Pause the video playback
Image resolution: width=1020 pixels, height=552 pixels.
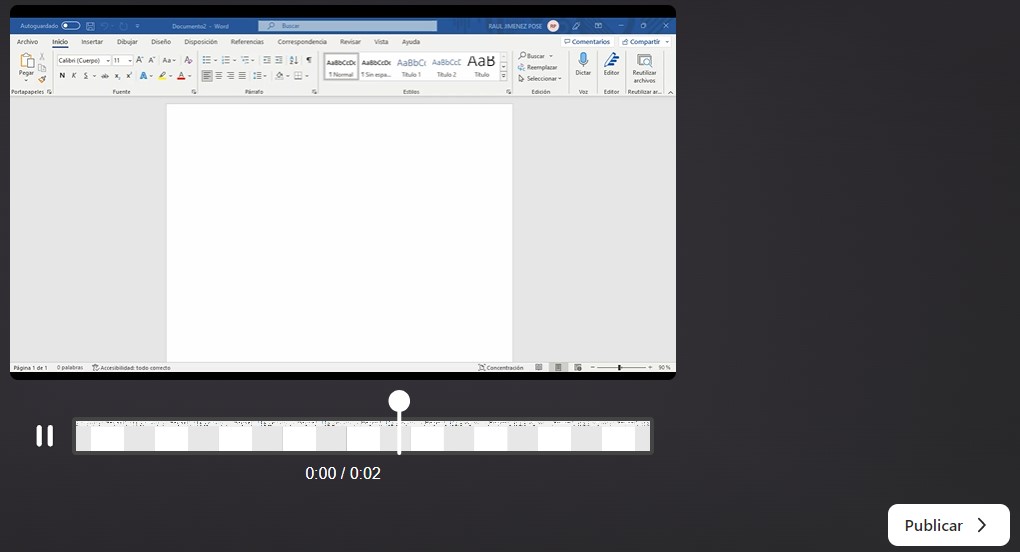(44, 436)
